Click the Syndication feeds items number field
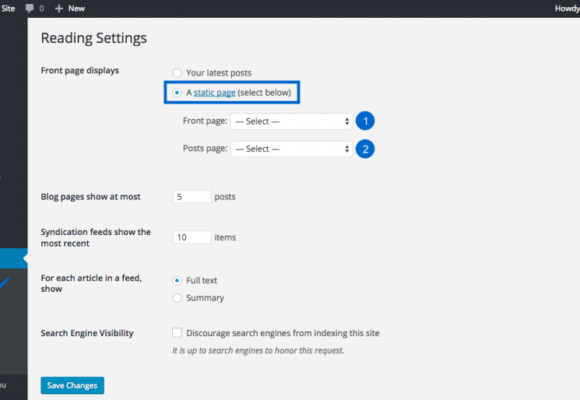Screen dimensions: 580x400 [x=192, y=237]
